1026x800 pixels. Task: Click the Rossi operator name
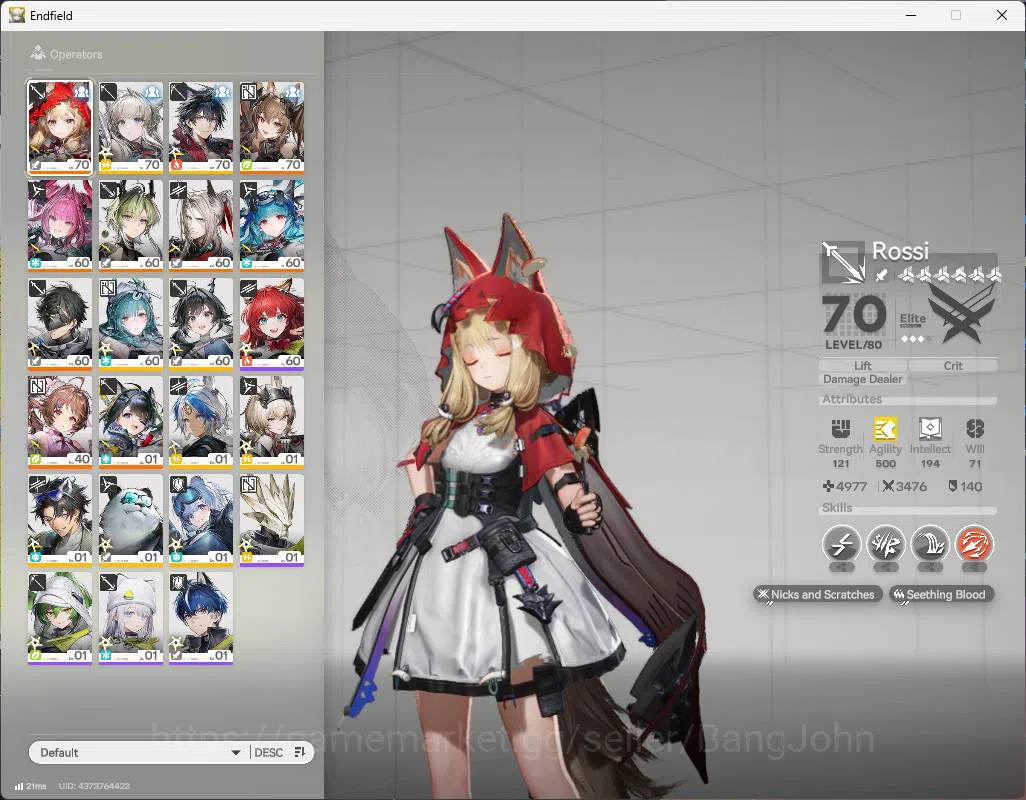pyautogui.click(x=900, y=251)
